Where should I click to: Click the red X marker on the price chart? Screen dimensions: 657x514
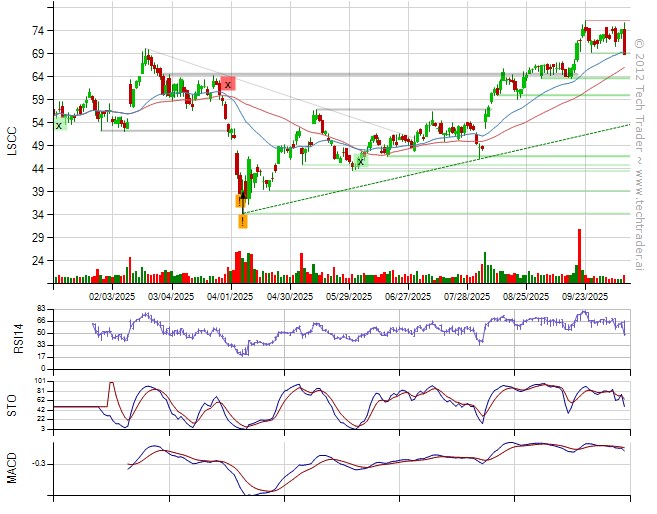pos(228,84)
